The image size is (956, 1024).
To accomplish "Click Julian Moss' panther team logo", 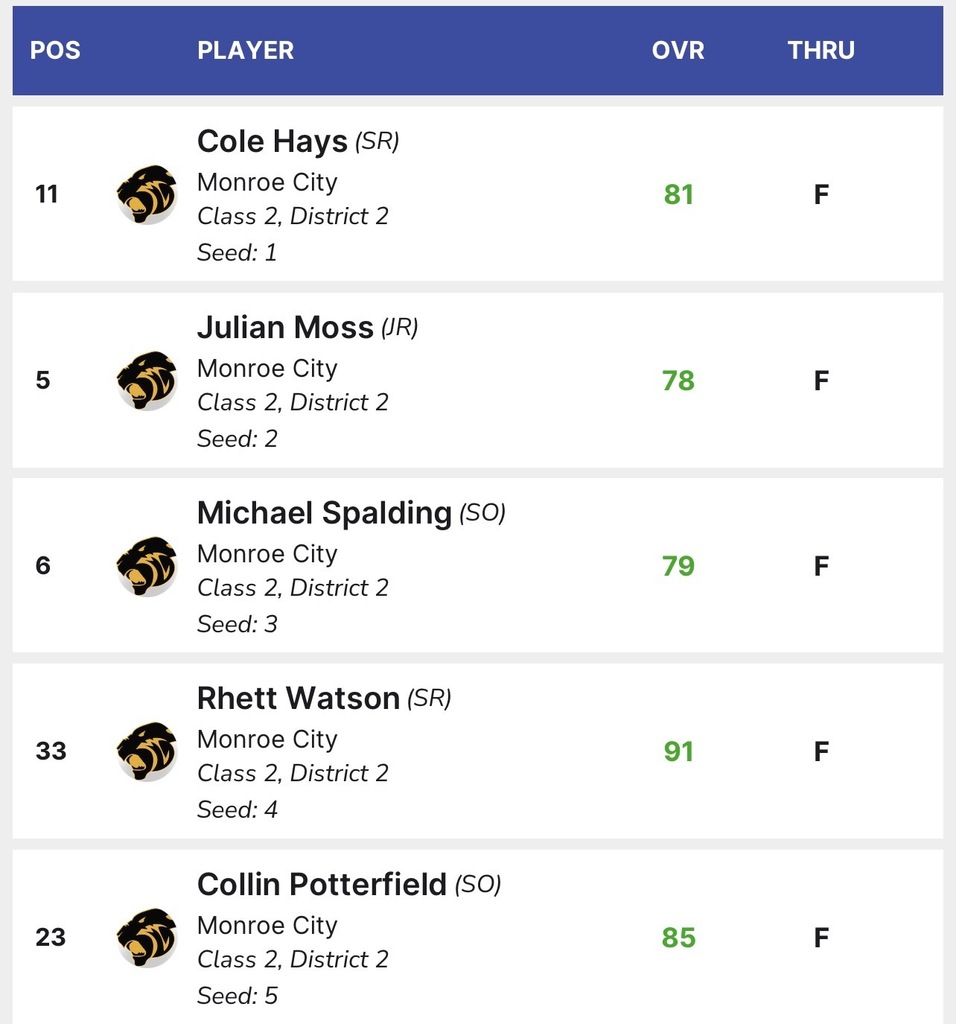I will pos(146,380).
